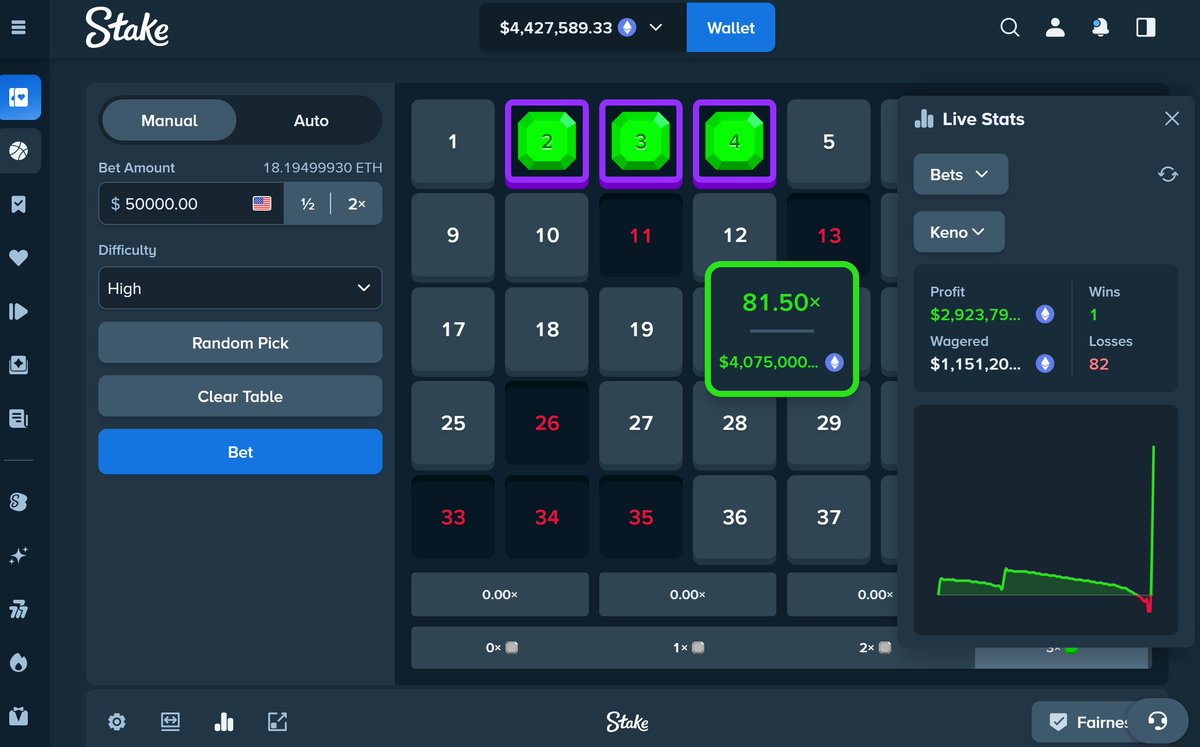Image resolution: width=1200 pixels, height=747 pixels.
Task: Open the Bets dropdown in Live Stats
Action: [x=961, y=174]
